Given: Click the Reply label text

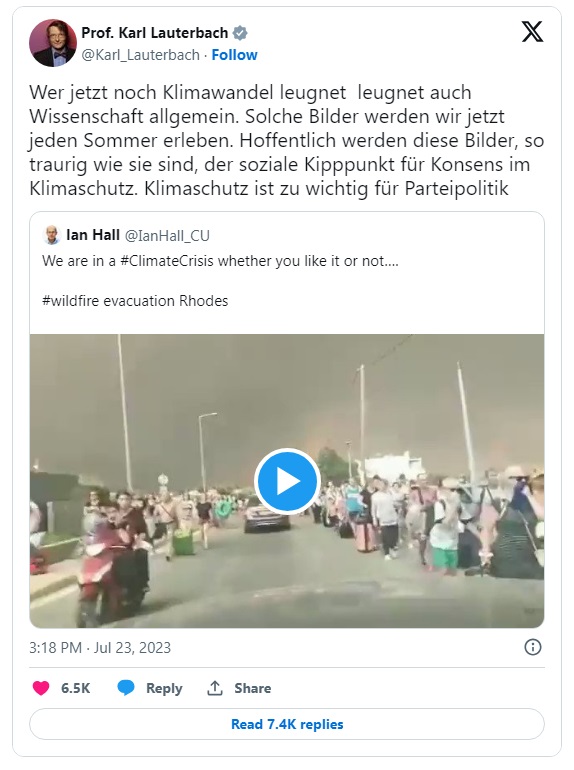Looking at the screenshot, I should point(164,688).
